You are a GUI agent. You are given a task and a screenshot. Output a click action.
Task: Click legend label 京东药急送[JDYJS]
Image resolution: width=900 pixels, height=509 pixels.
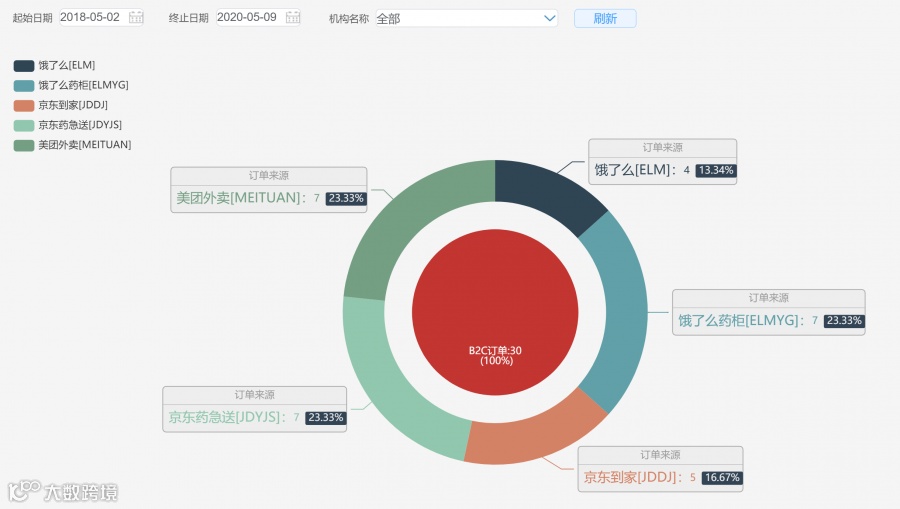tap(80, 125)
